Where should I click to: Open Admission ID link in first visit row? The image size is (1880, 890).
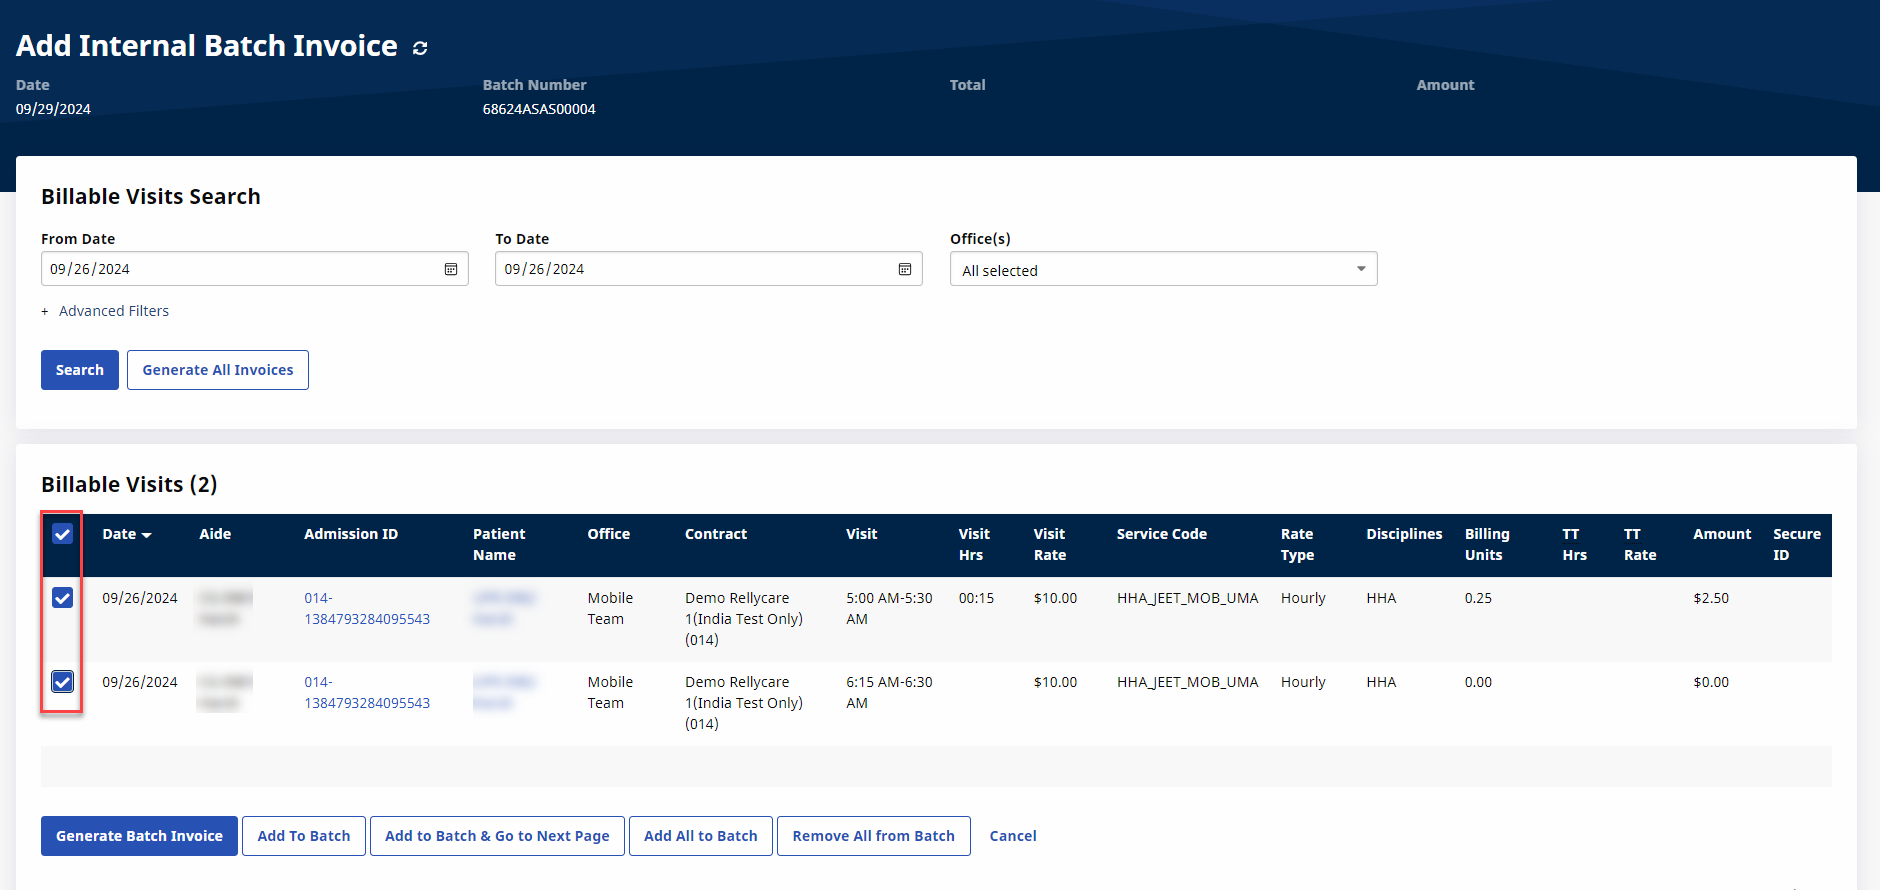366,609
